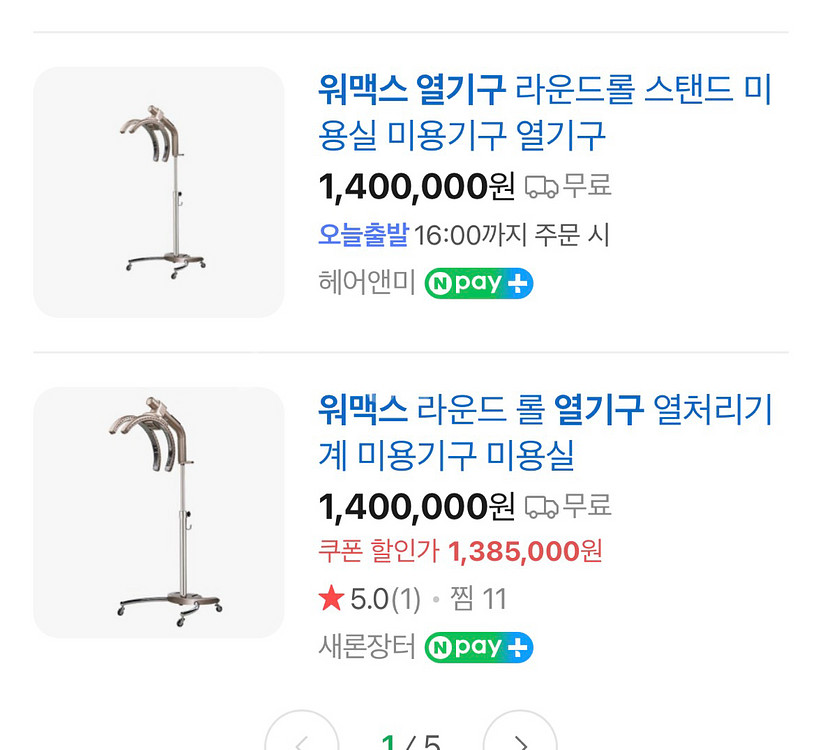Click the 5.0(1) review rating text
This screenshot has width=823, height=750.
point(385,599)
